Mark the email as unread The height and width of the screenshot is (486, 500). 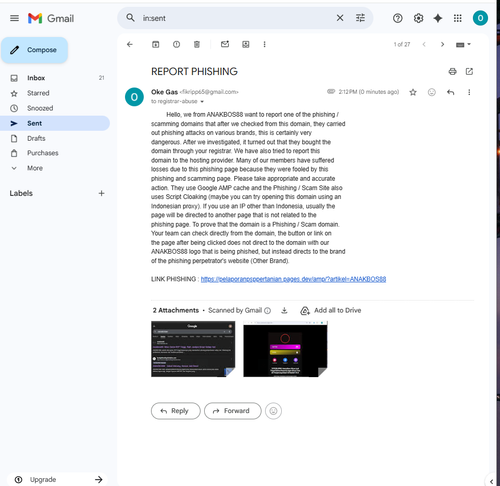(225, 44)
